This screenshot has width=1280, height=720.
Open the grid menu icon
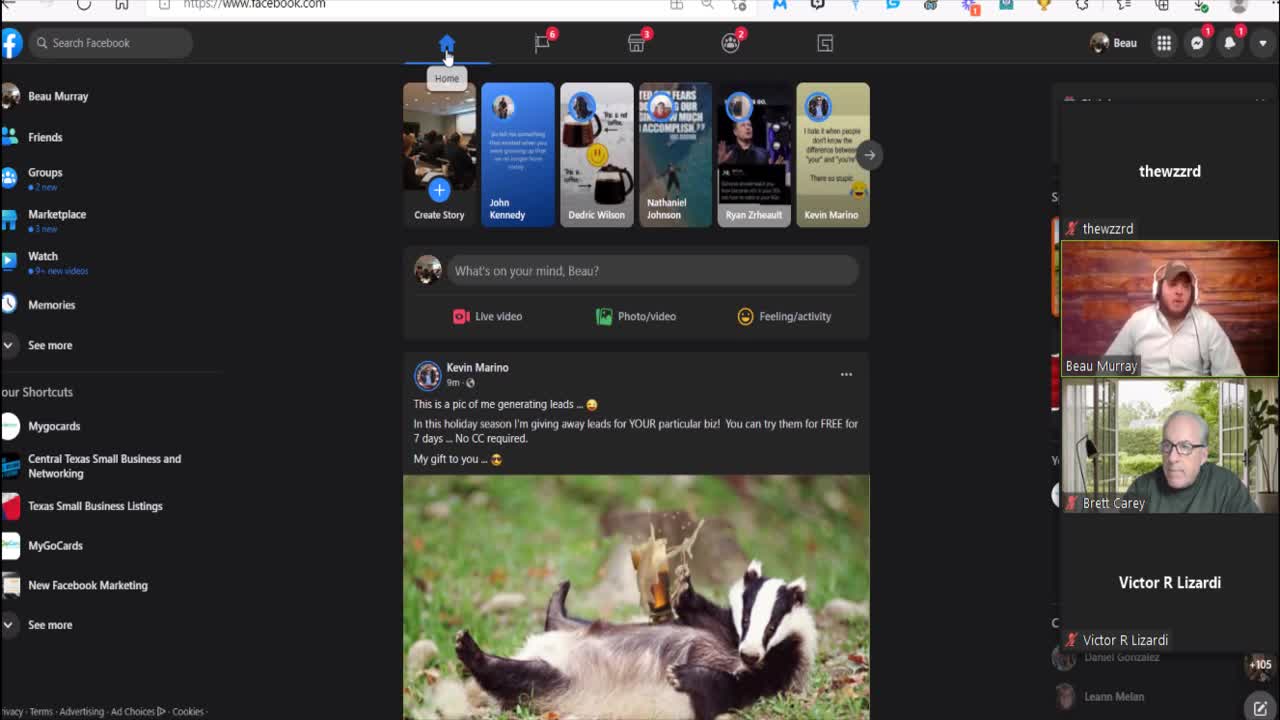click(1164, 43)
